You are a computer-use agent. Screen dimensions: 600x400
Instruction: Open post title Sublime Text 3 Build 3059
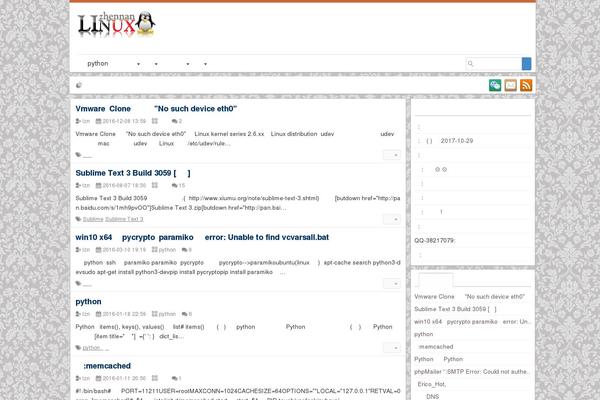(x=133, y=173)
